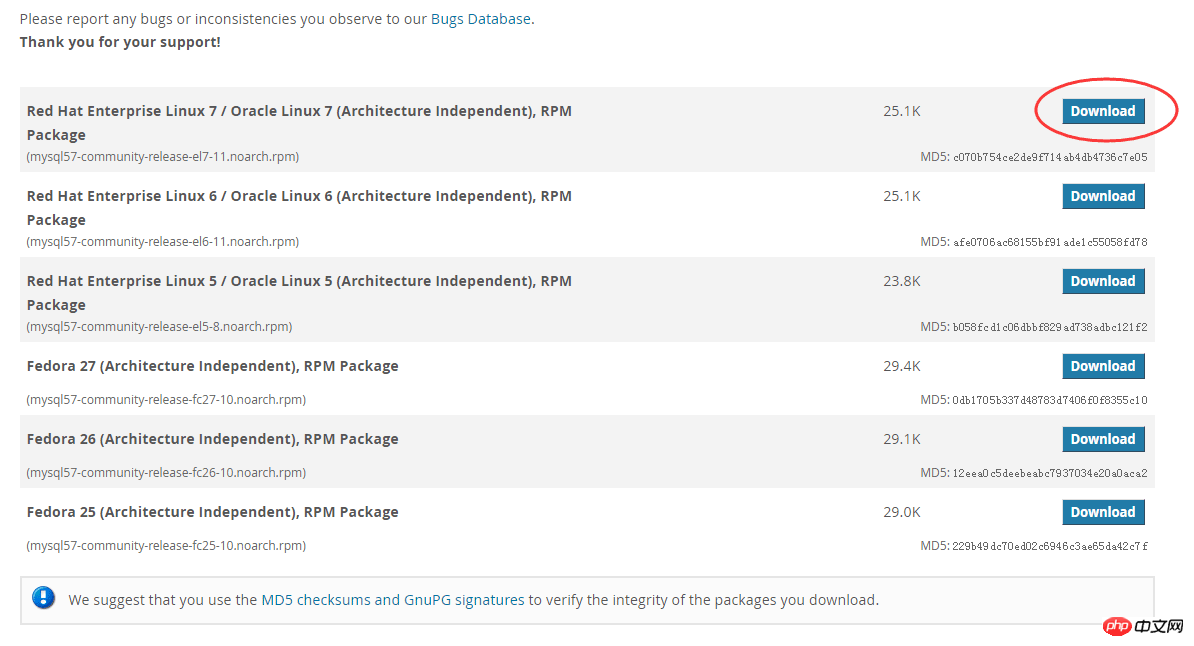This screenshot has height=646, width=1194.
Task: Download the Fedora 26 RPM package
Action: pyautogui.click(x=1103, y=440)
